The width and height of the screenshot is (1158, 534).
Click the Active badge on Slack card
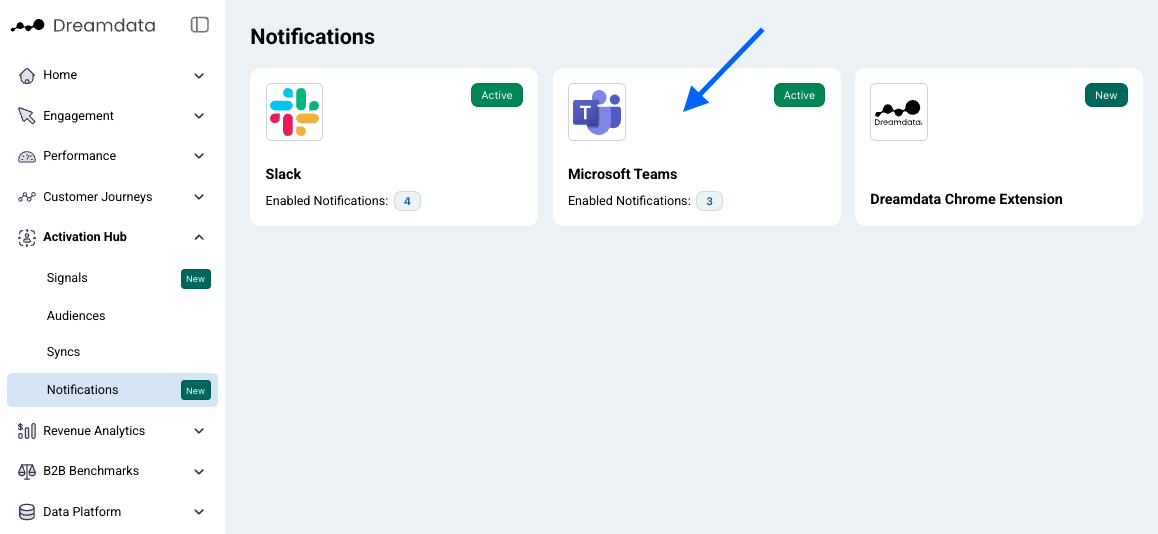497,95
